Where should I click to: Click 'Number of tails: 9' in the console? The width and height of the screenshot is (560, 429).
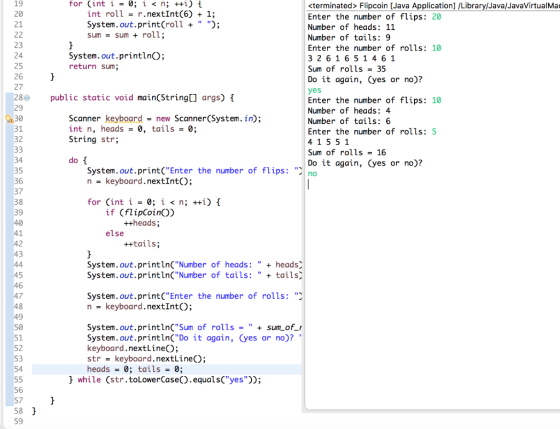(x=349, y=38)
